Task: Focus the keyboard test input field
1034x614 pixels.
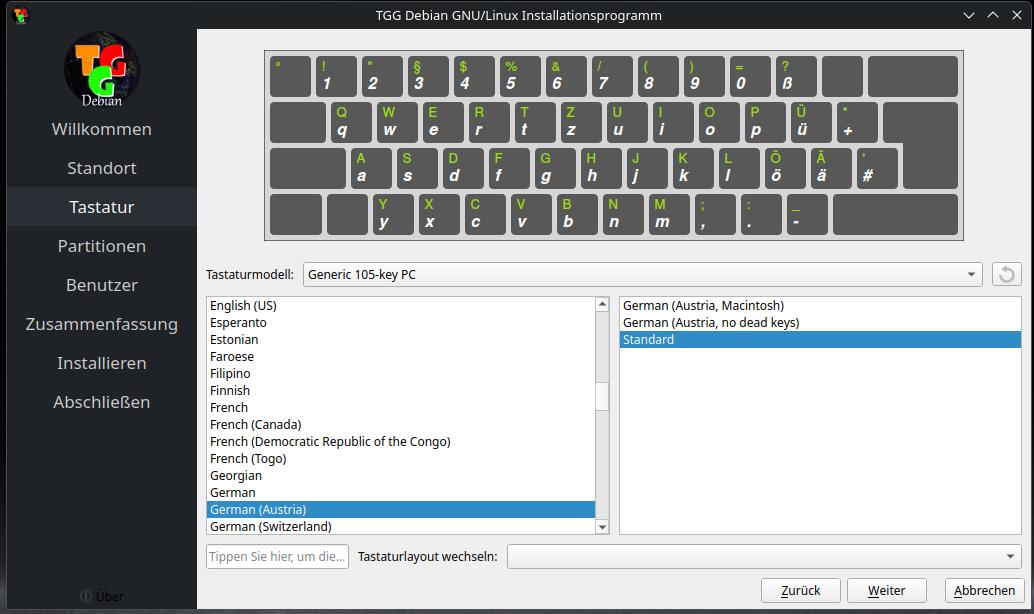Action: (277, 557)
